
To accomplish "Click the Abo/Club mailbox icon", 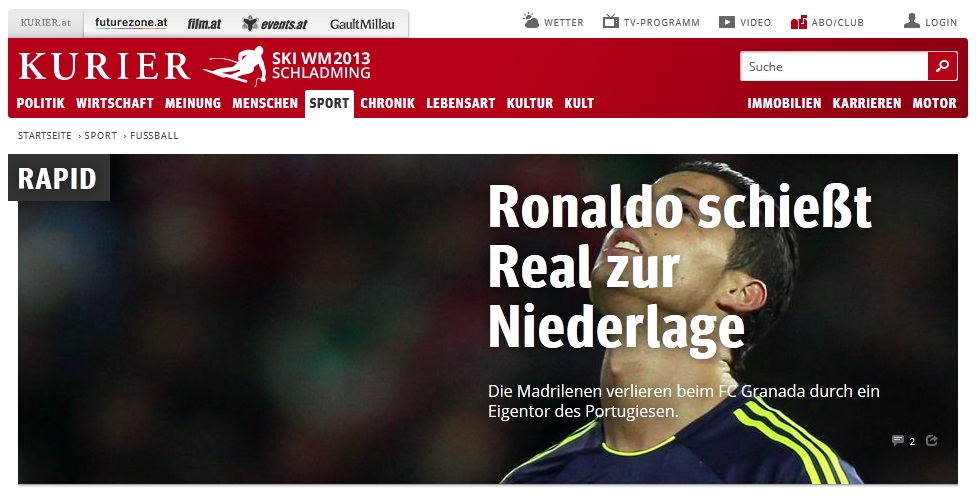I will click(799, 22).
